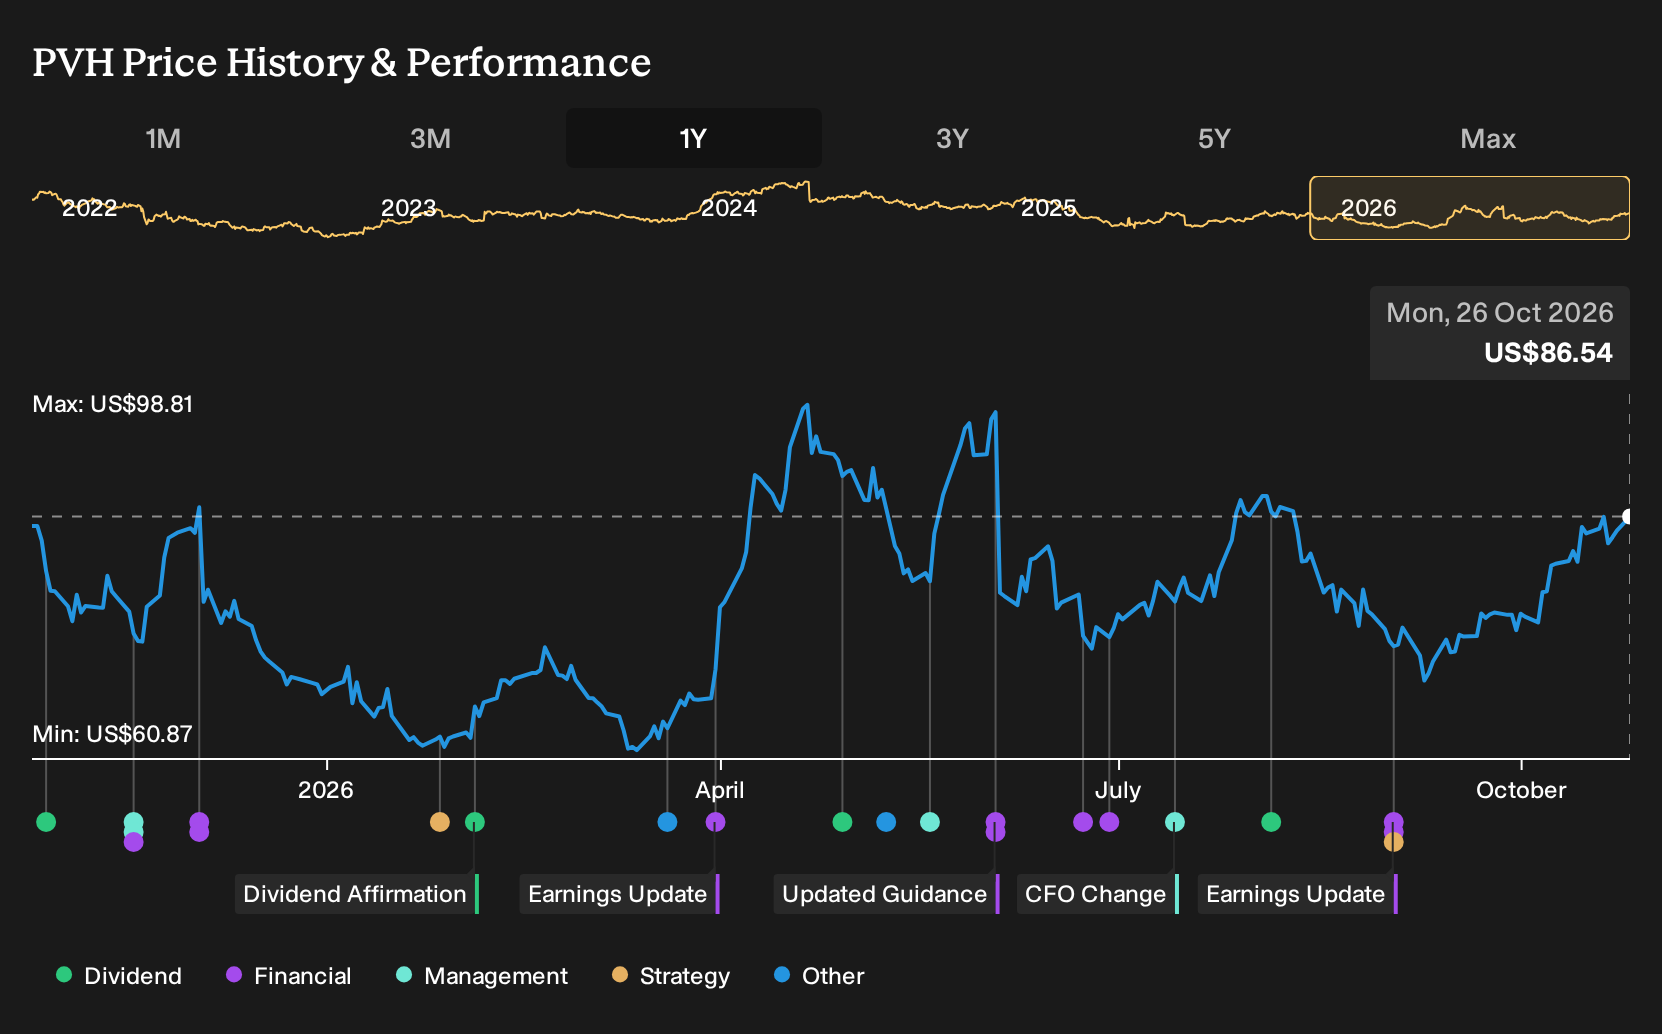Viewport: 1662px width, 1034px height.
Task: Switch to the 5Y range tab
Action: click(x=1214, y=138)
